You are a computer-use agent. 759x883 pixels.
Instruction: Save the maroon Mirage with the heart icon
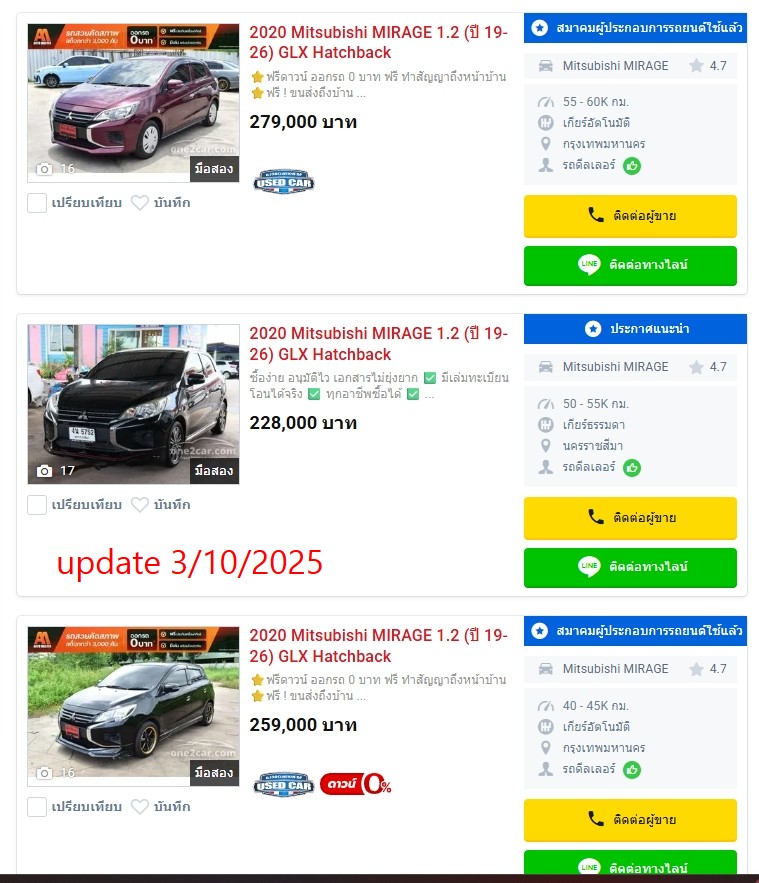point(140,203)
